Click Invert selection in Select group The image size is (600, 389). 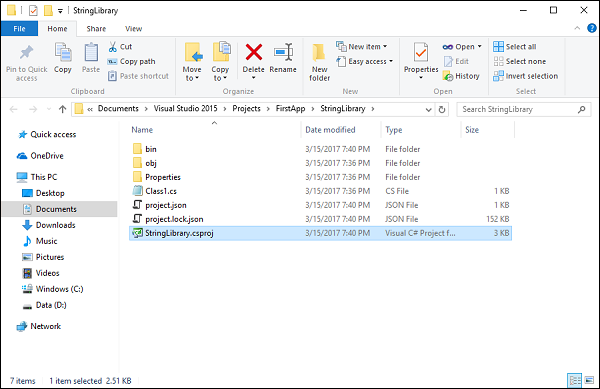525,76
